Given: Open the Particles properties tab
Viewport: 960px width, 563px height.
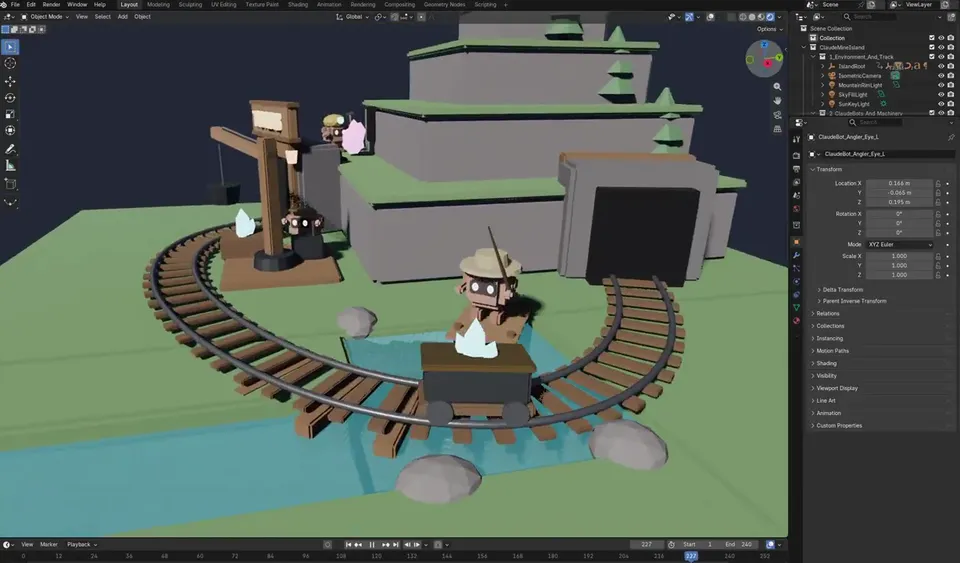Looking at the screenshot, I should click(x=797, y=269).
